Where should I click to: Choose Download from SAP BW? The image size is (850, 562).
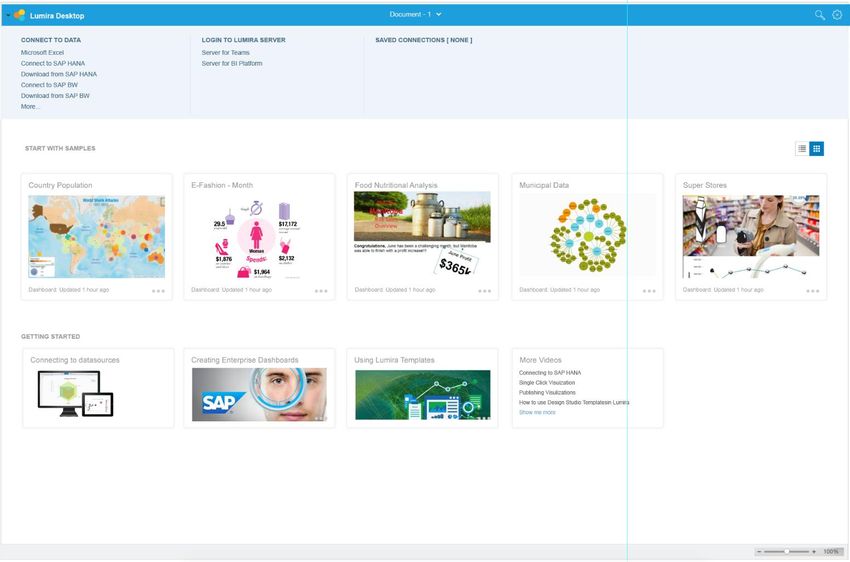click(55, 96)
